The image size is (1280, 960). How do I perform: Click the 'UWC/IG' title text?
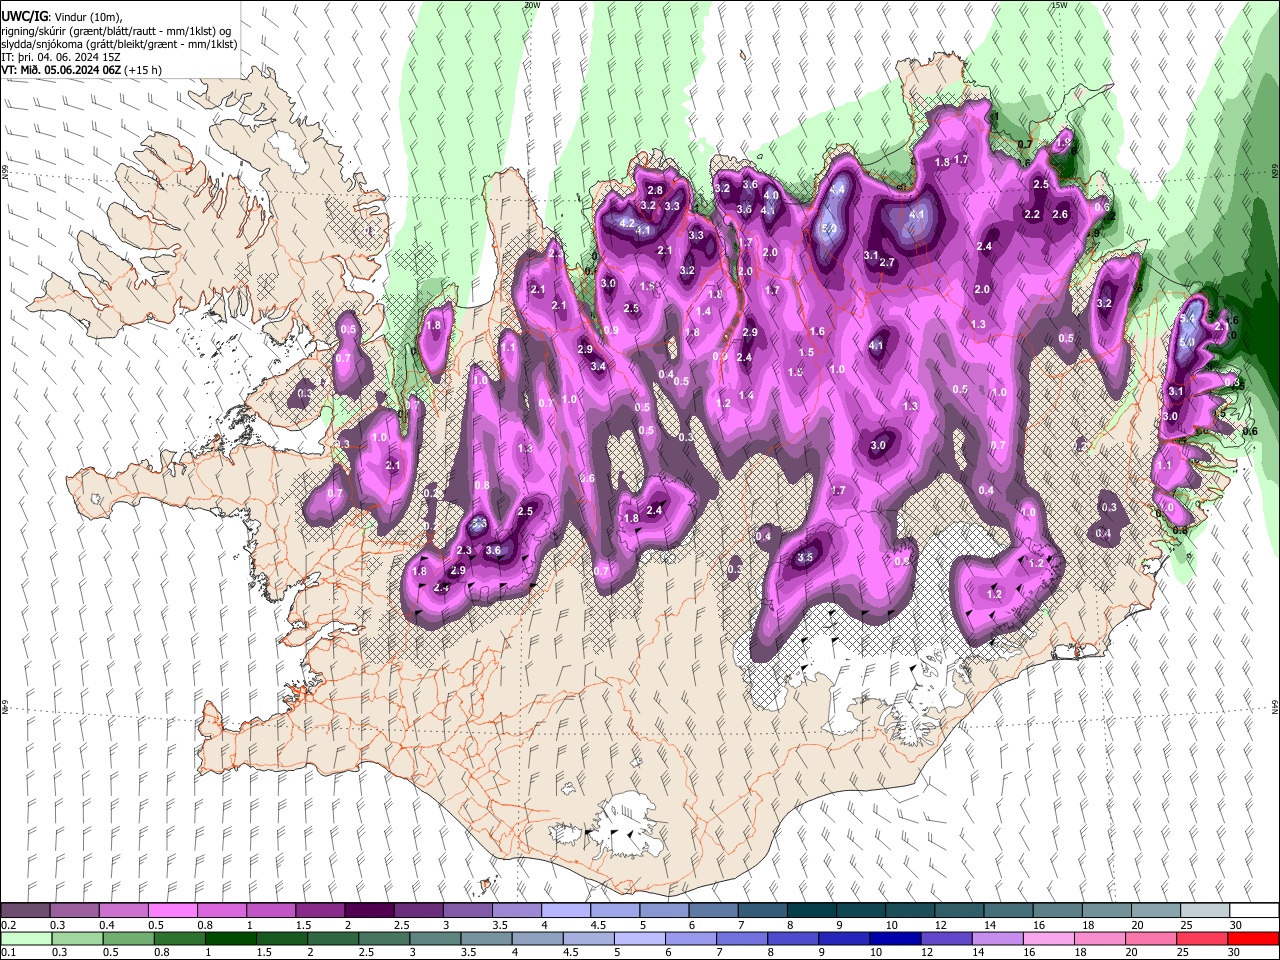point(24,16)
